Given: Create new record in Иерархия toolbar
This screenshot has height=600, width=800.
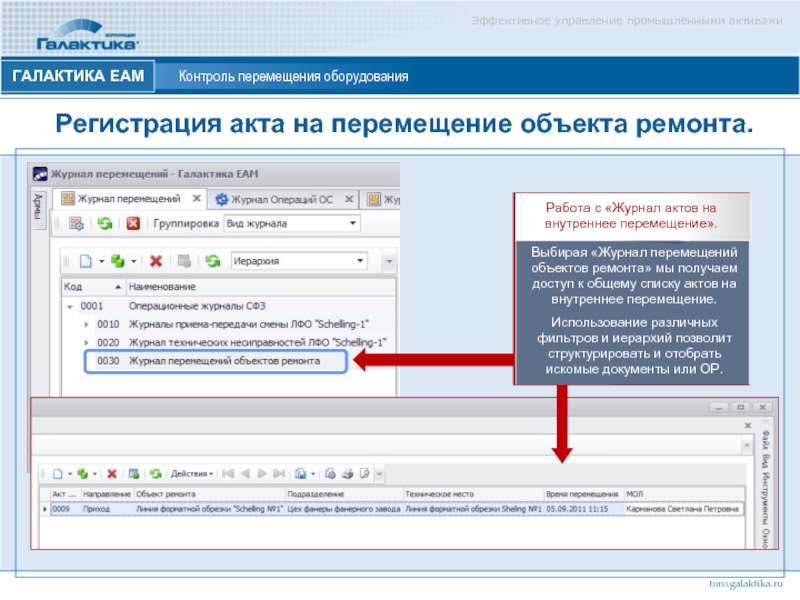Looking at the screenshot, I should 86,261.
